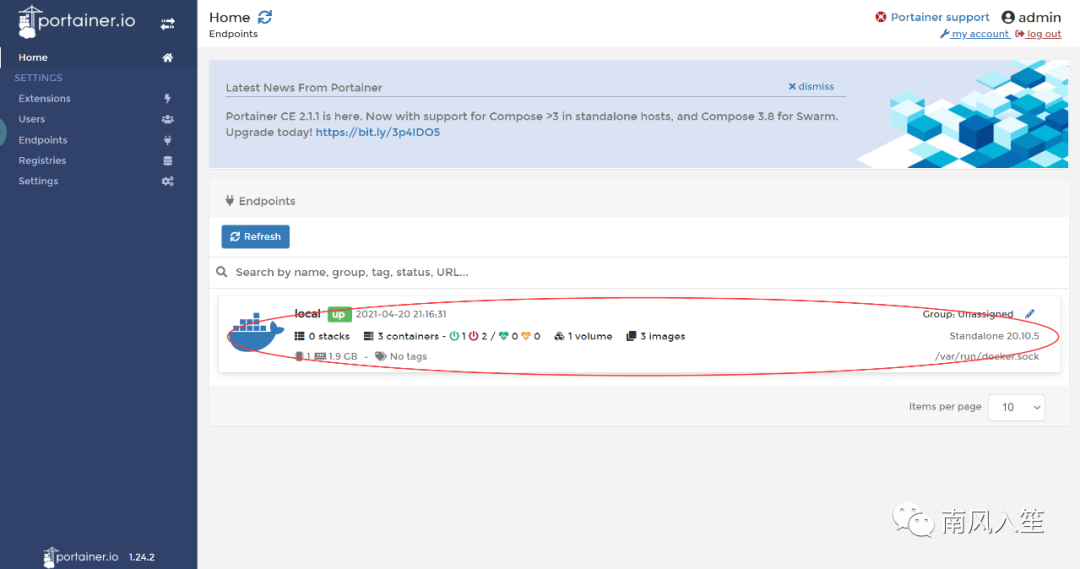Click the Extensions lightning bolt icon

tap(167, 99)
